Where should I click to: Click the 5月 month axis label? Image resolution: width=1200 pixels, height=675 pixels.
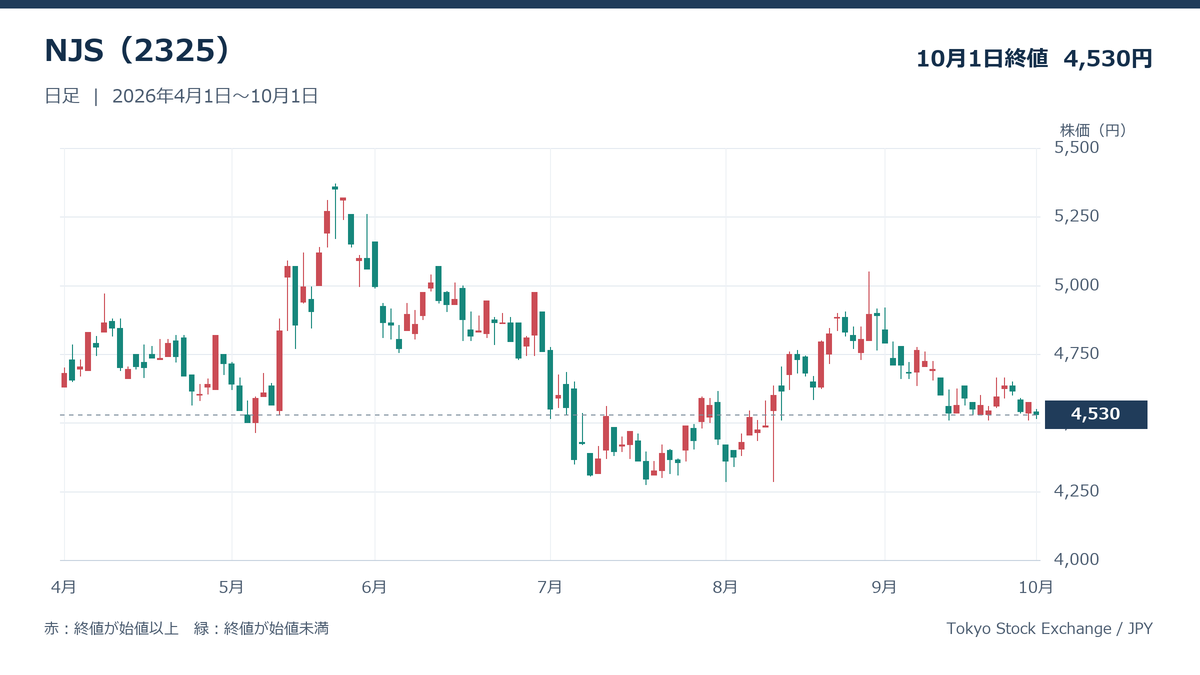pos(232,586)
